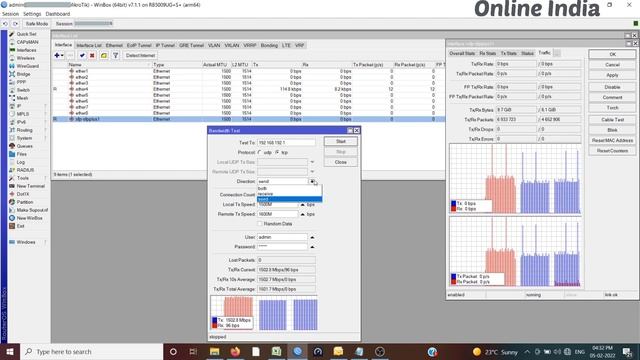The width and height of the screenshot is (640, 360).
Task: Collapse the User field arrow
Action: pos(312,237)
